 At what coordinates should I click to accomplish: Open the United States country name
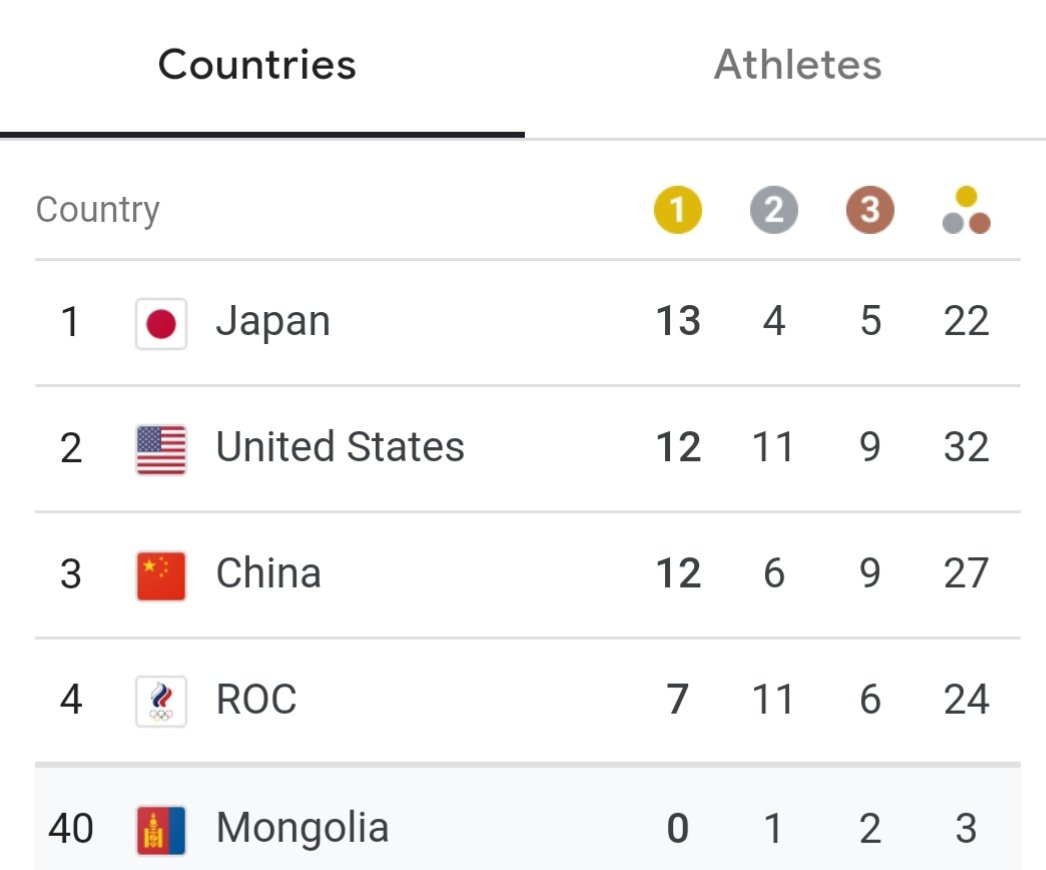coord(340,446)
